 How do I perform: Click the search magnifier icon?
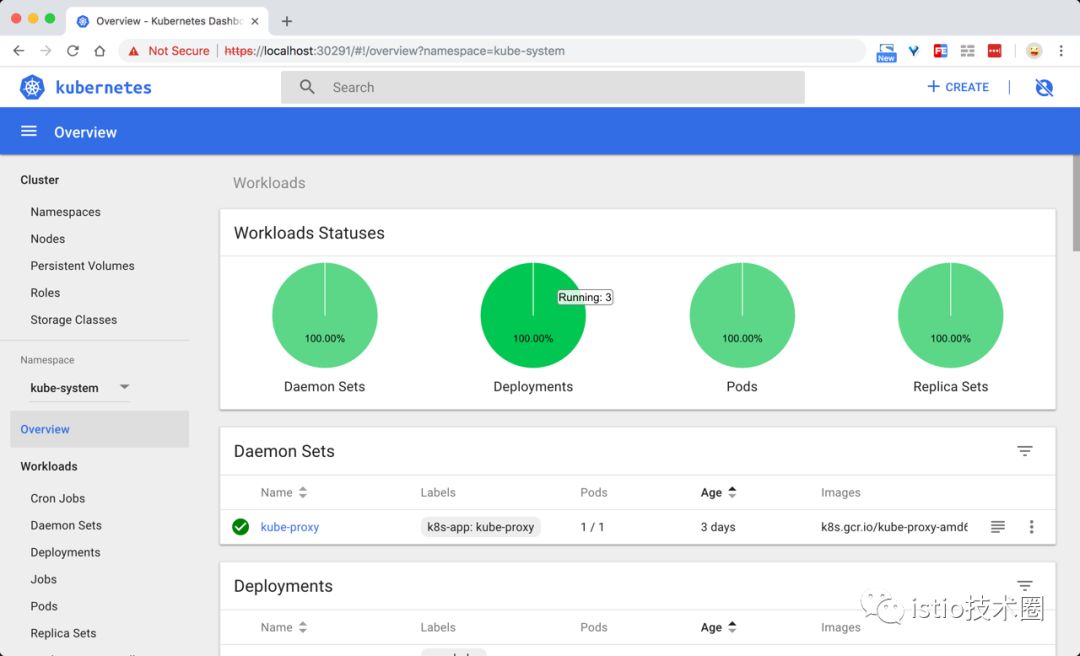click(x=307, y=87)
